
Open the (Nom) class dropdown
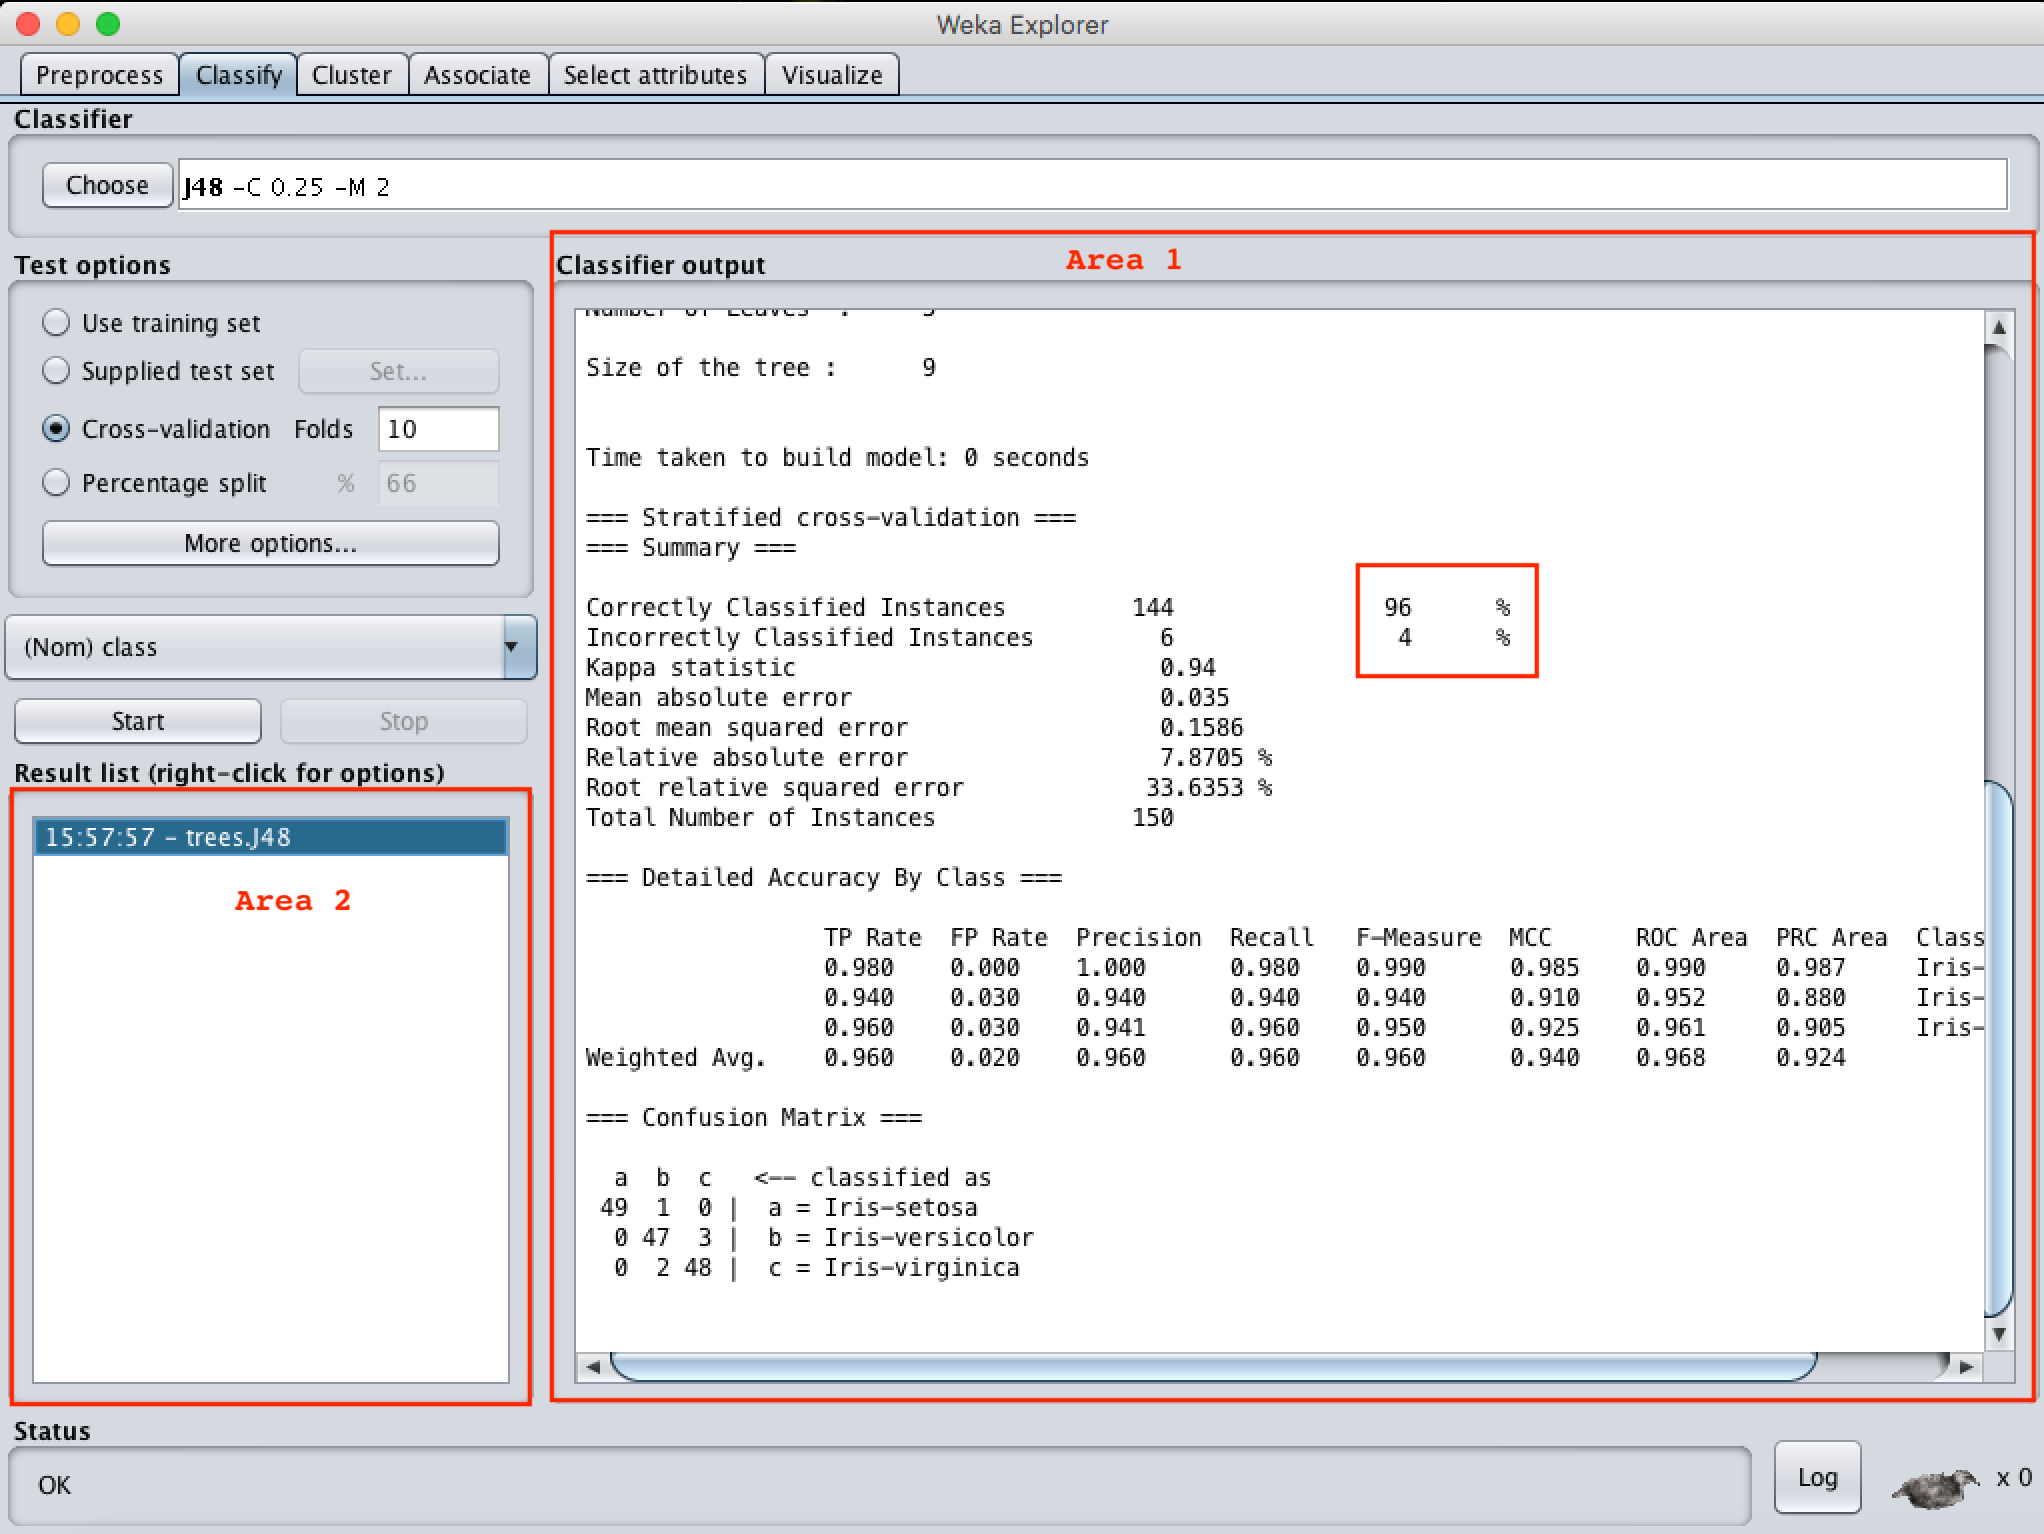(x=271, y=647)
